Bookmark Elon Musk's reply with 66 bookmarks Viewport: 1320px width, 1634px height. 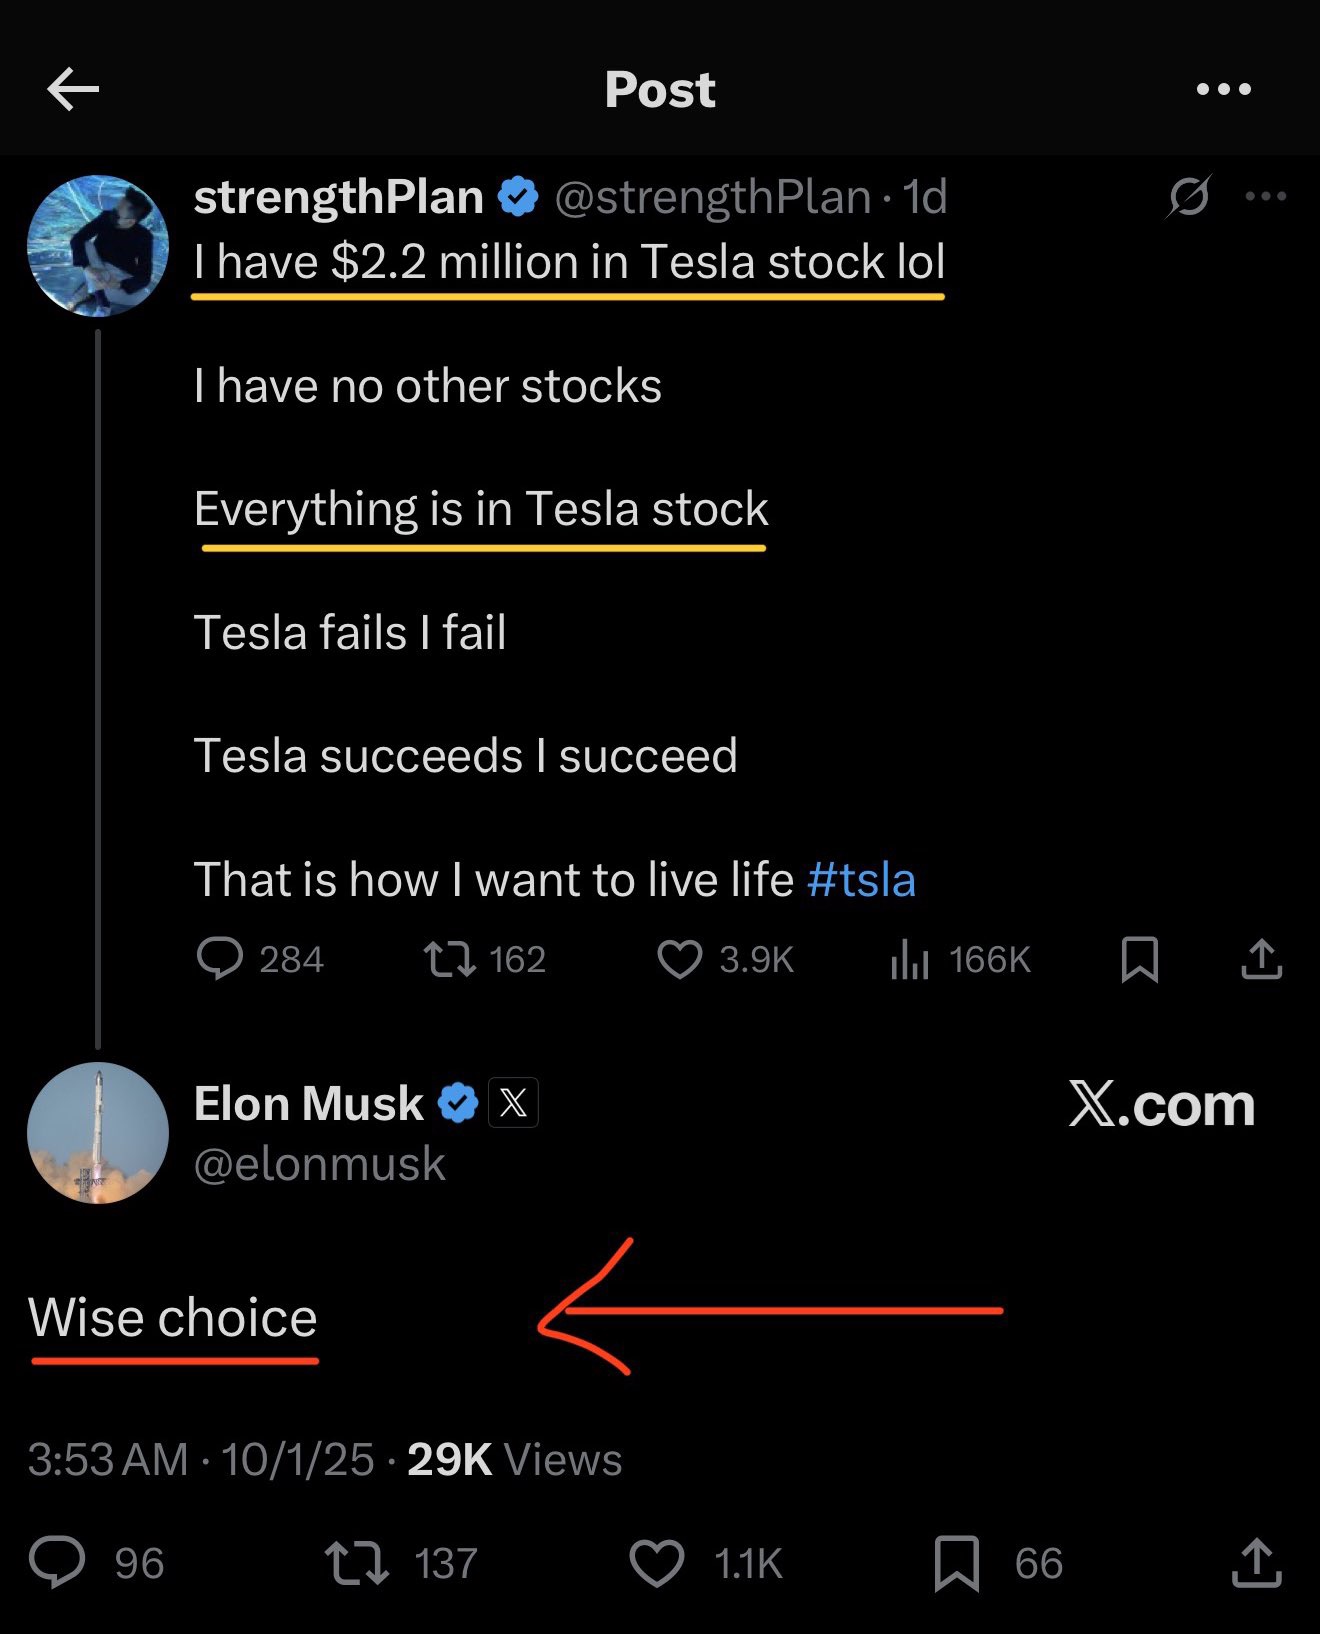coord(956,1563)
